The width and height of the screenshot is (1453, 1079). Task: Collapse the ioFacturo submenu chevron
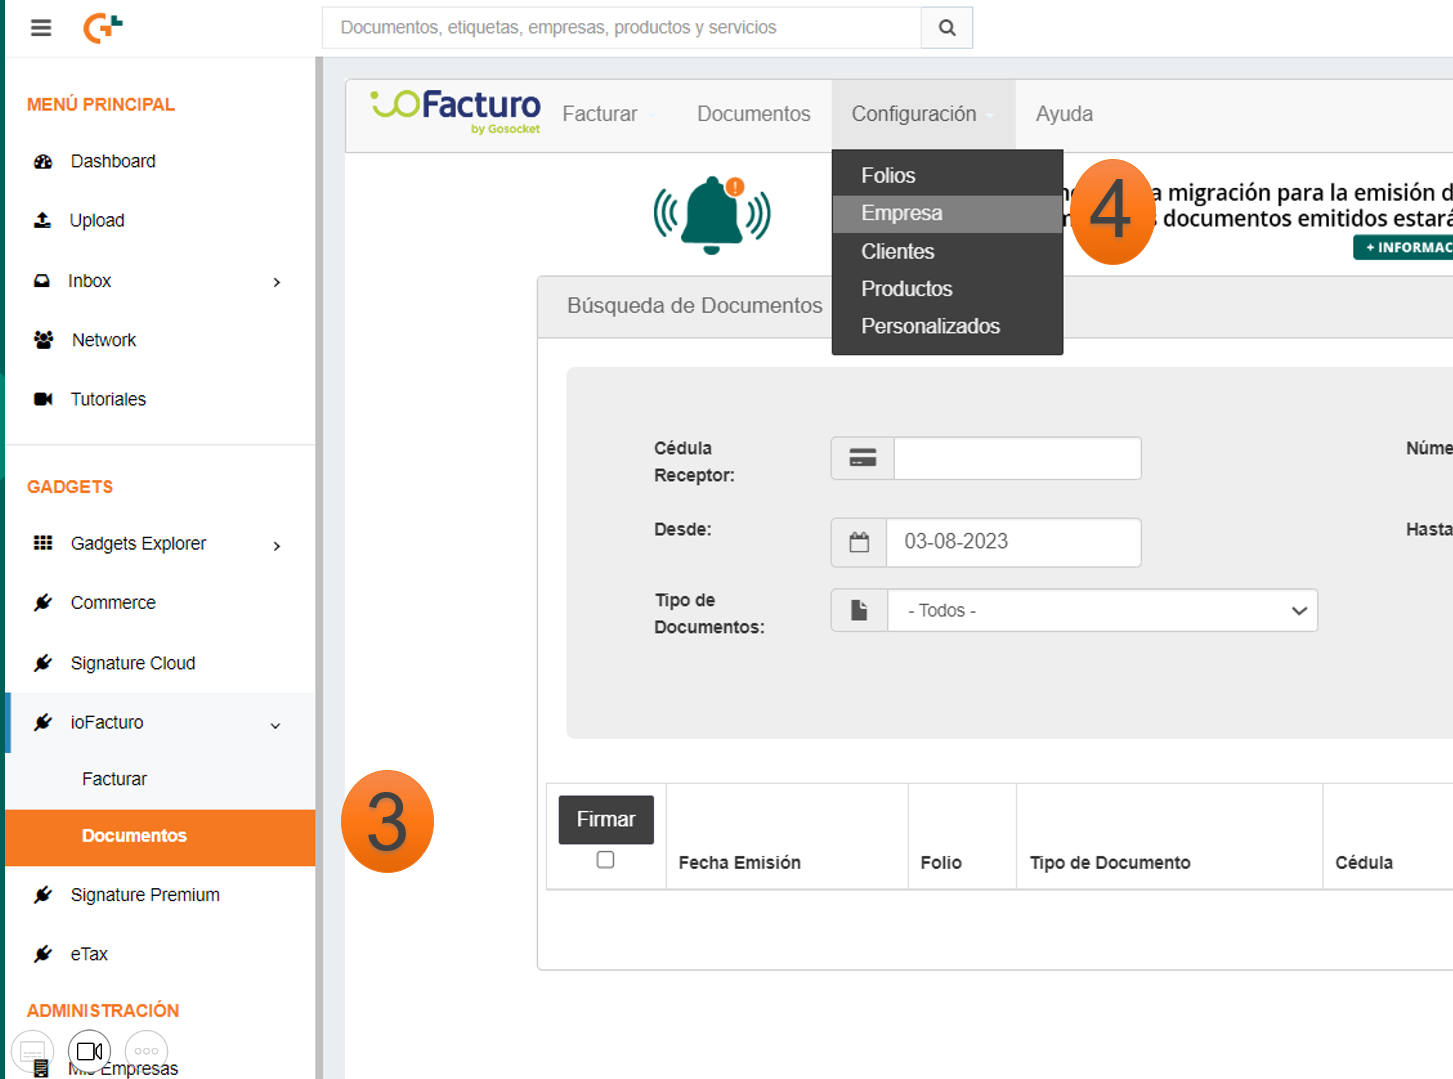pos(275,725)
